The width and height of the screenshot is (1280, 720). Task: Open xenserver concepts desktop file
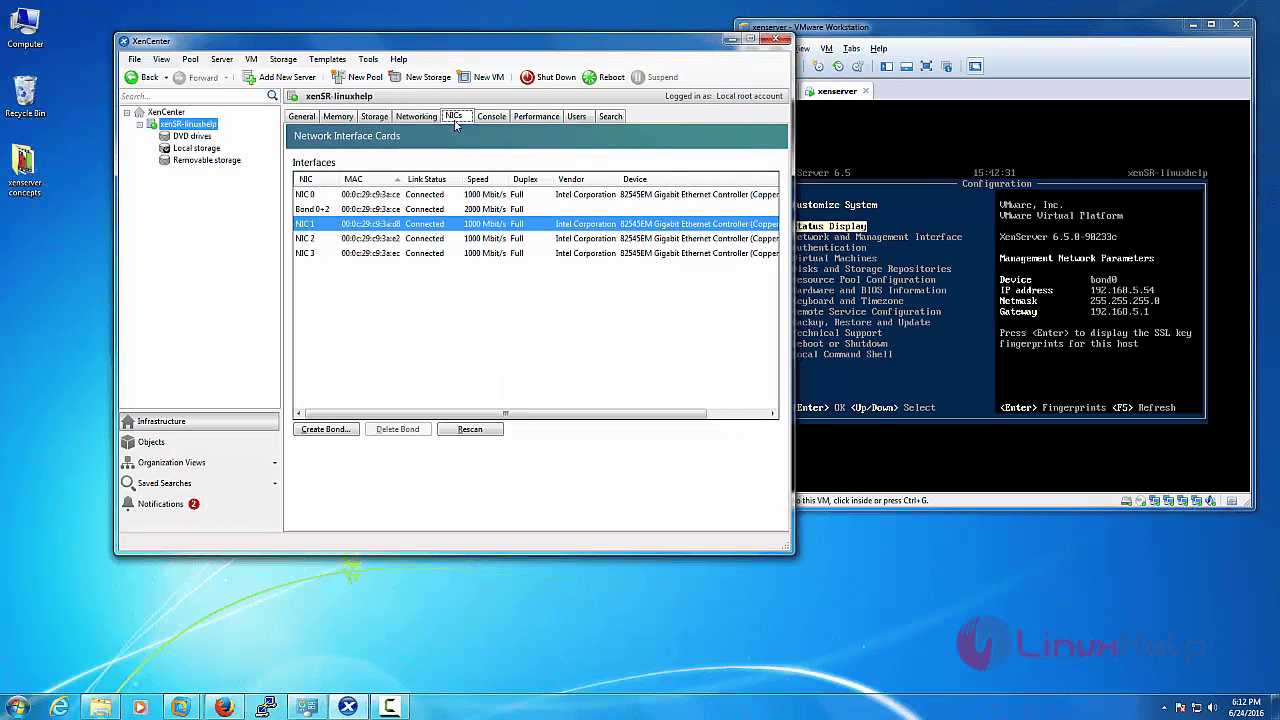point(25,171)
